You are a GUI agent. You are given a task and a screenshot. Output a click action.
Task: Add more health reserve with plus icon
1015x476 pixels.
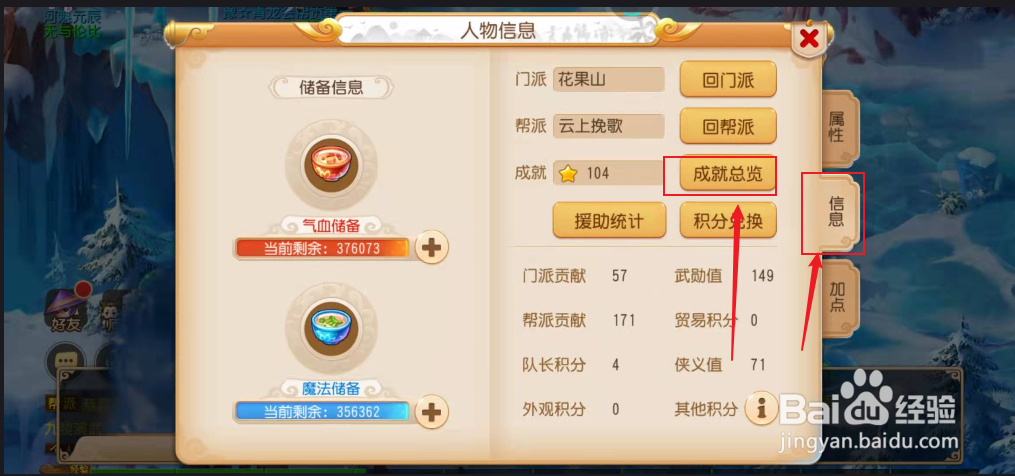[432, 247]
